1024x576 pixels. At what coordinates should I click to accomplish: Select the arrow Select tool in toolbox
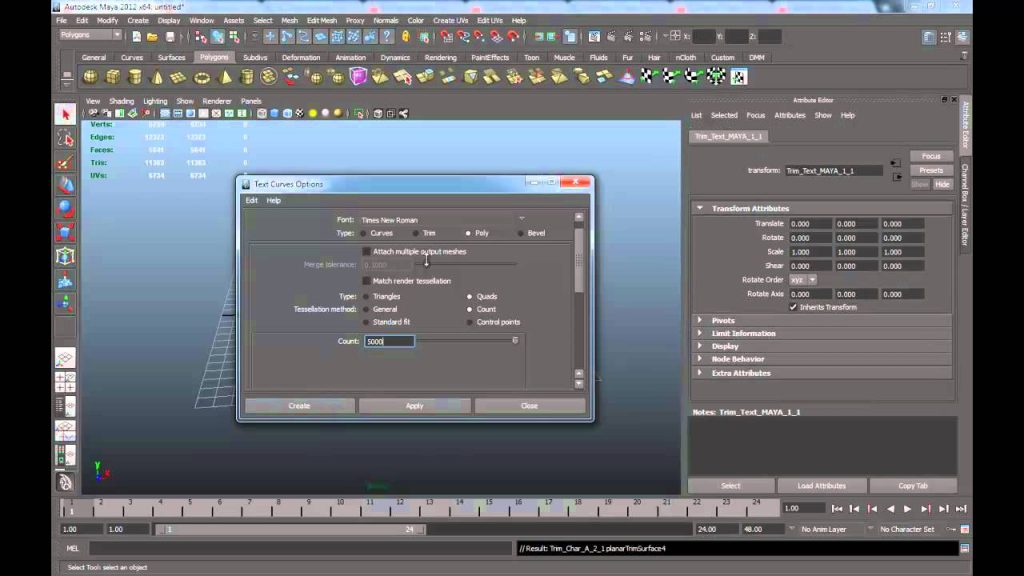pyautogui.click(x=65, y=115)
